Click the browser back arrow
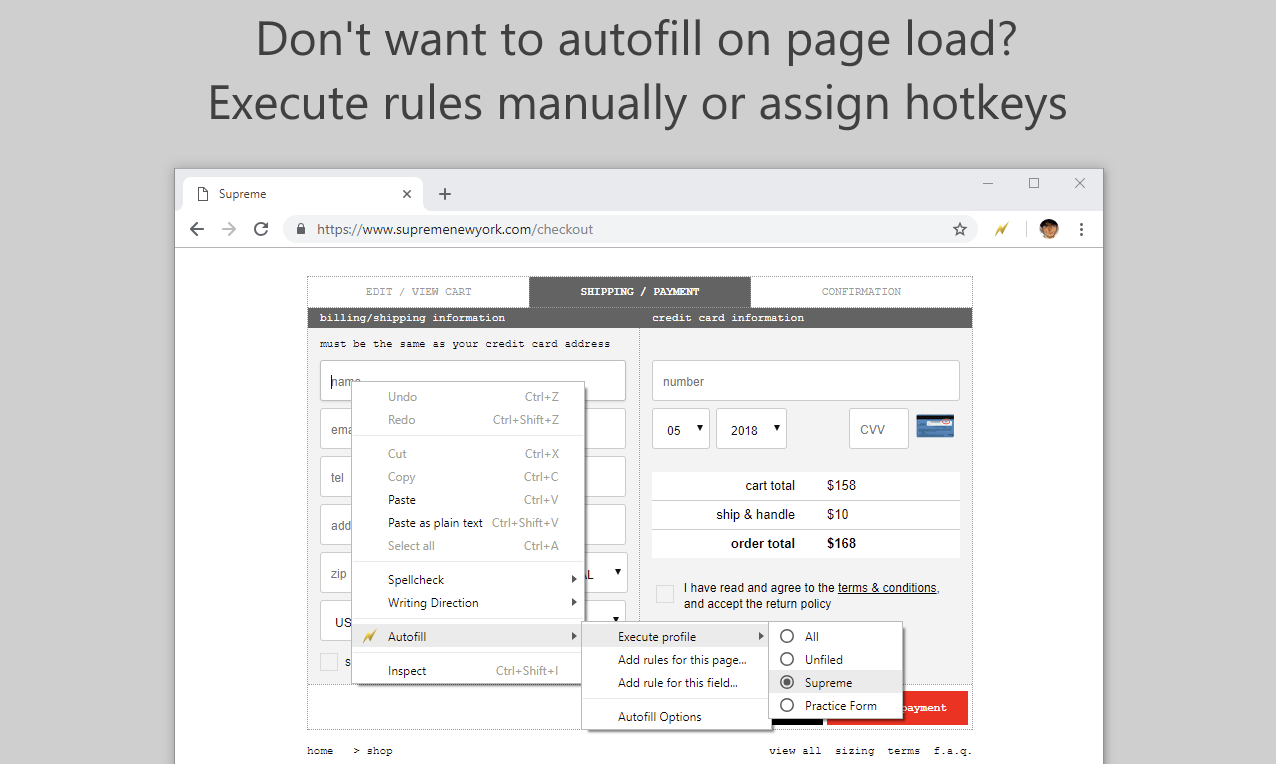Image resolution: width=1276 pixels, height=764 pixels. click(x=197, y=229)
